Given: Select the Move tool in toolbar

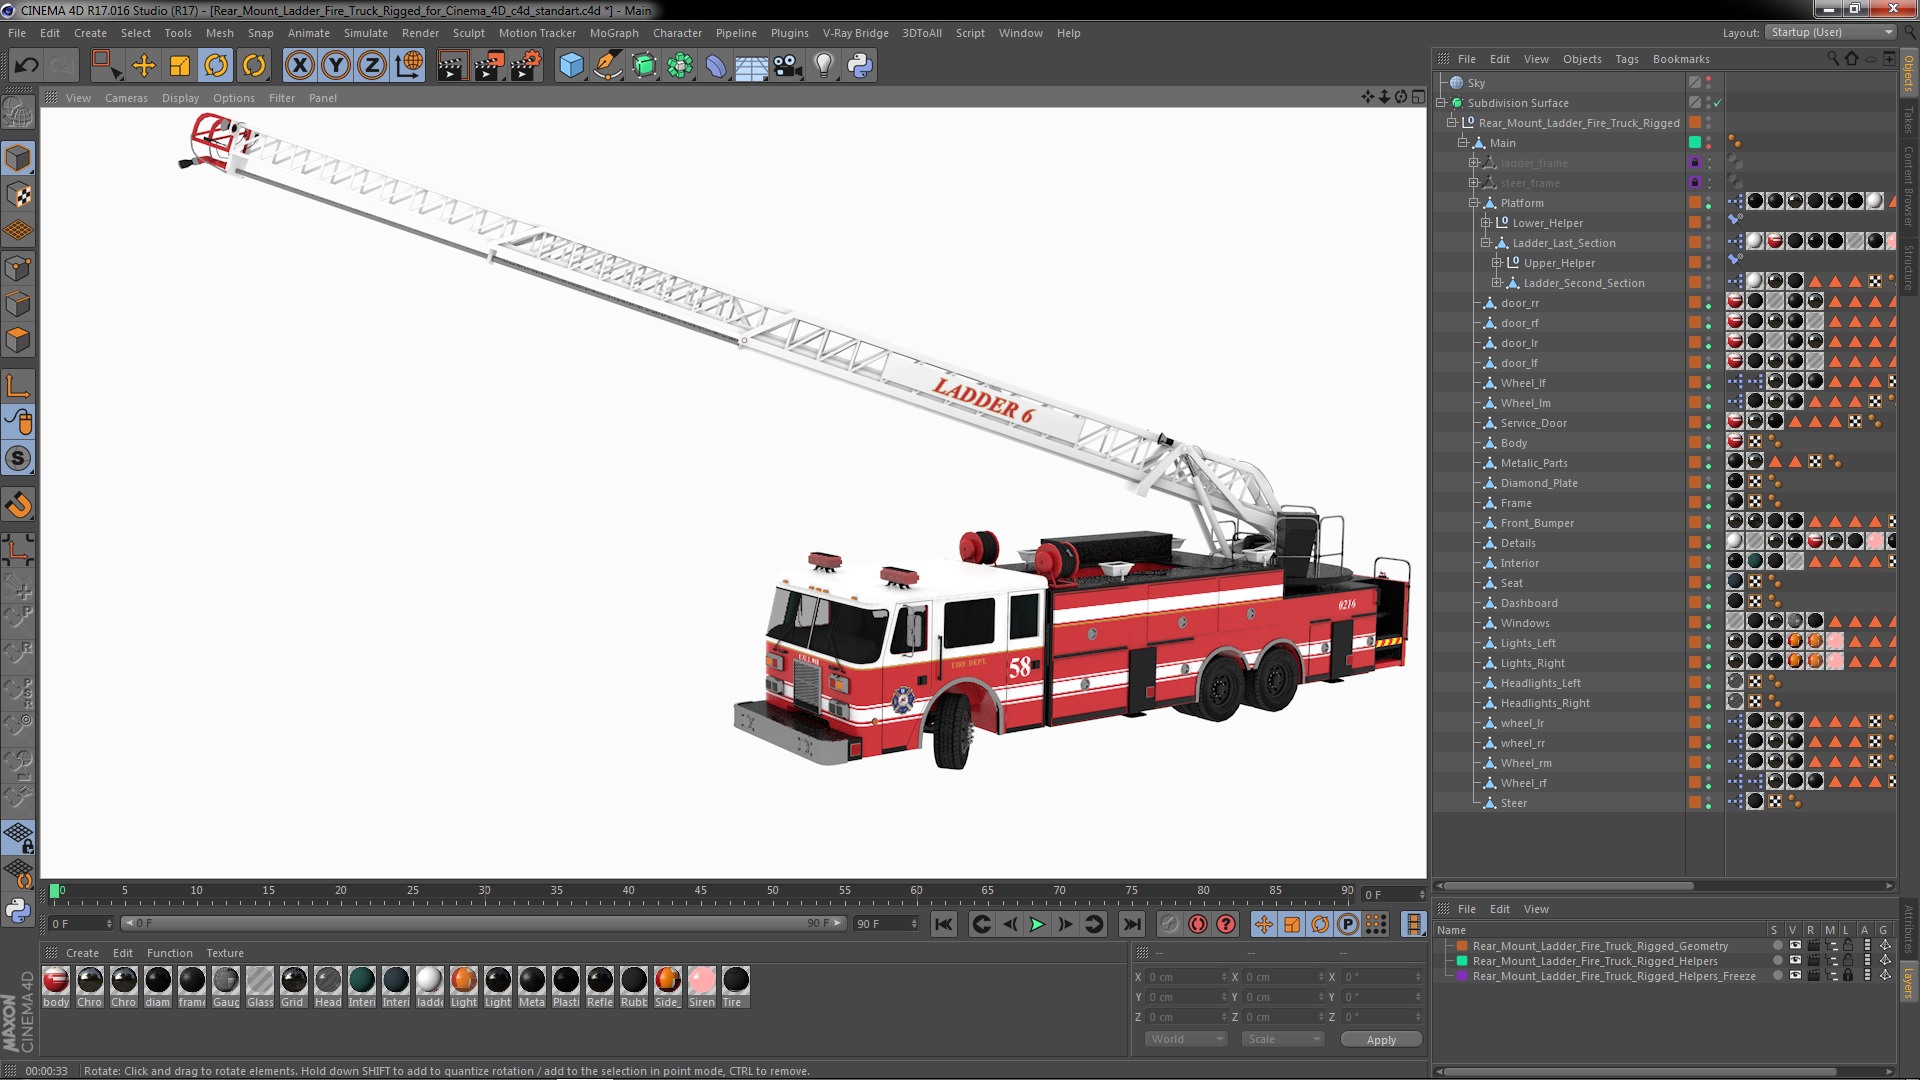Looking at the screenshot, I should (144, 66).
